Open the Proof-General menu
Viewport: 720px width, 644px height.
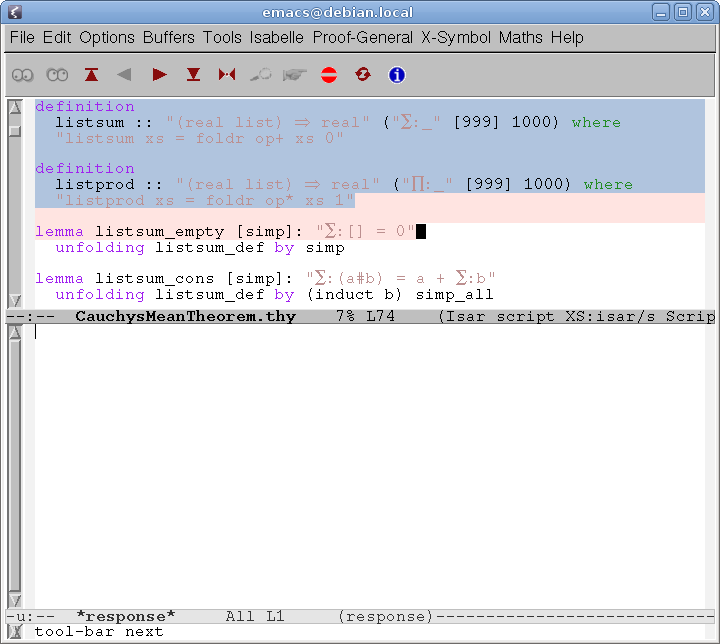[x=362, y=38]
